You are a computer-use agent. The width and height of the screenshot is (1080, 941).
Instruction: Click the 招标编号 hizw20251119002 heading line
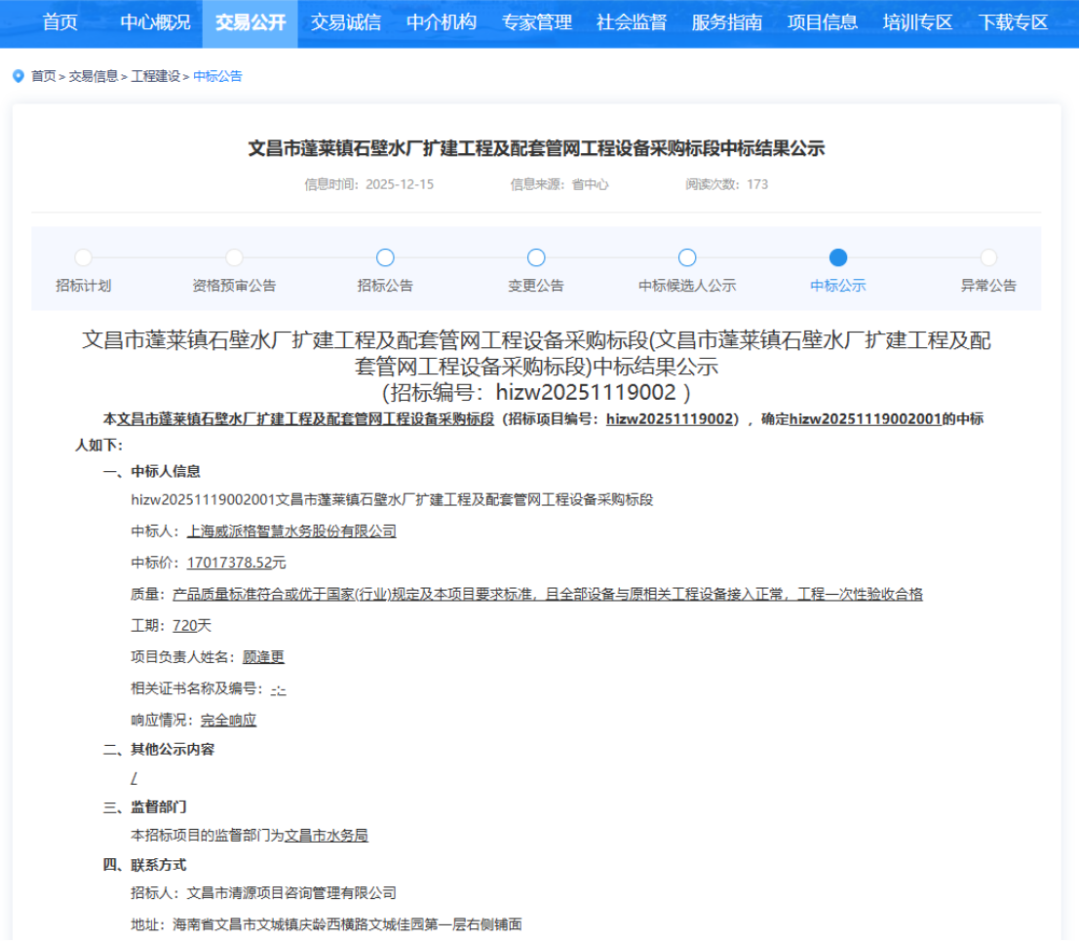[536, 393]
